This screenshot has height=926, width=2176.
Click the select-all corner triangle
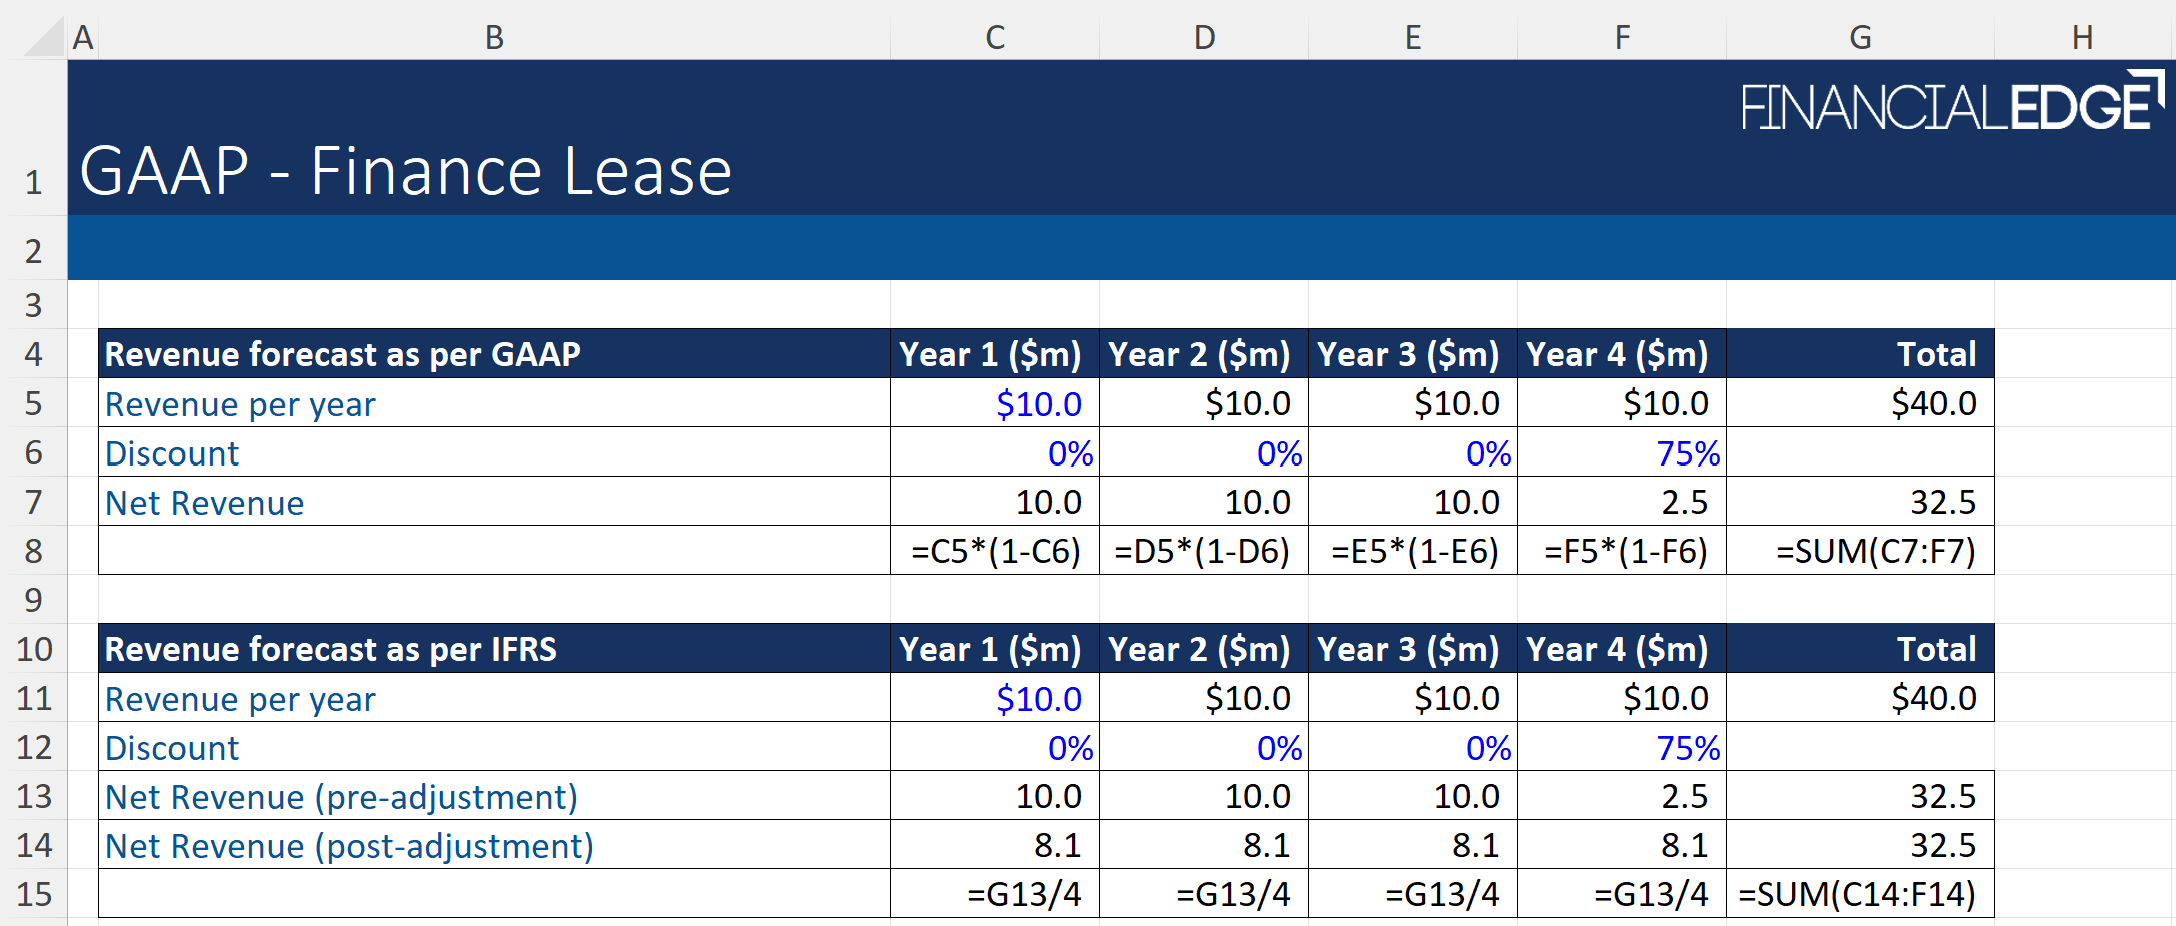(x=44, y=37)
